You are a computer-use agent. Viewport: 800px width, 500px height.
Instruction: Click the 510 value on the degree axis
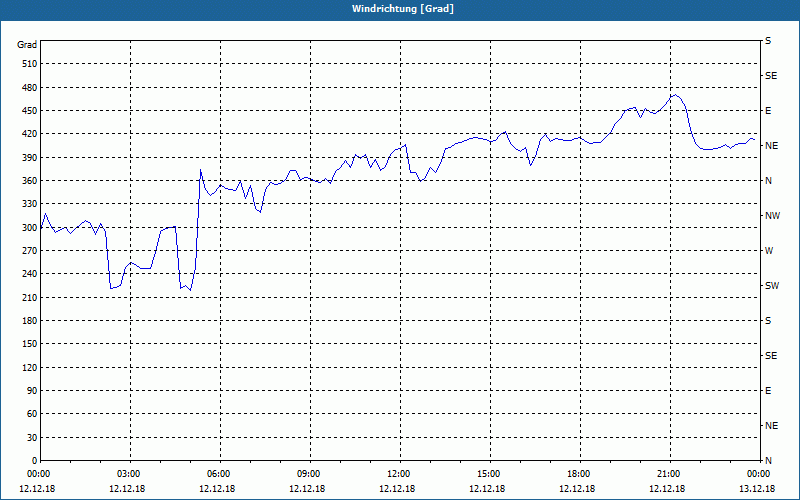(x=30, y=64)
